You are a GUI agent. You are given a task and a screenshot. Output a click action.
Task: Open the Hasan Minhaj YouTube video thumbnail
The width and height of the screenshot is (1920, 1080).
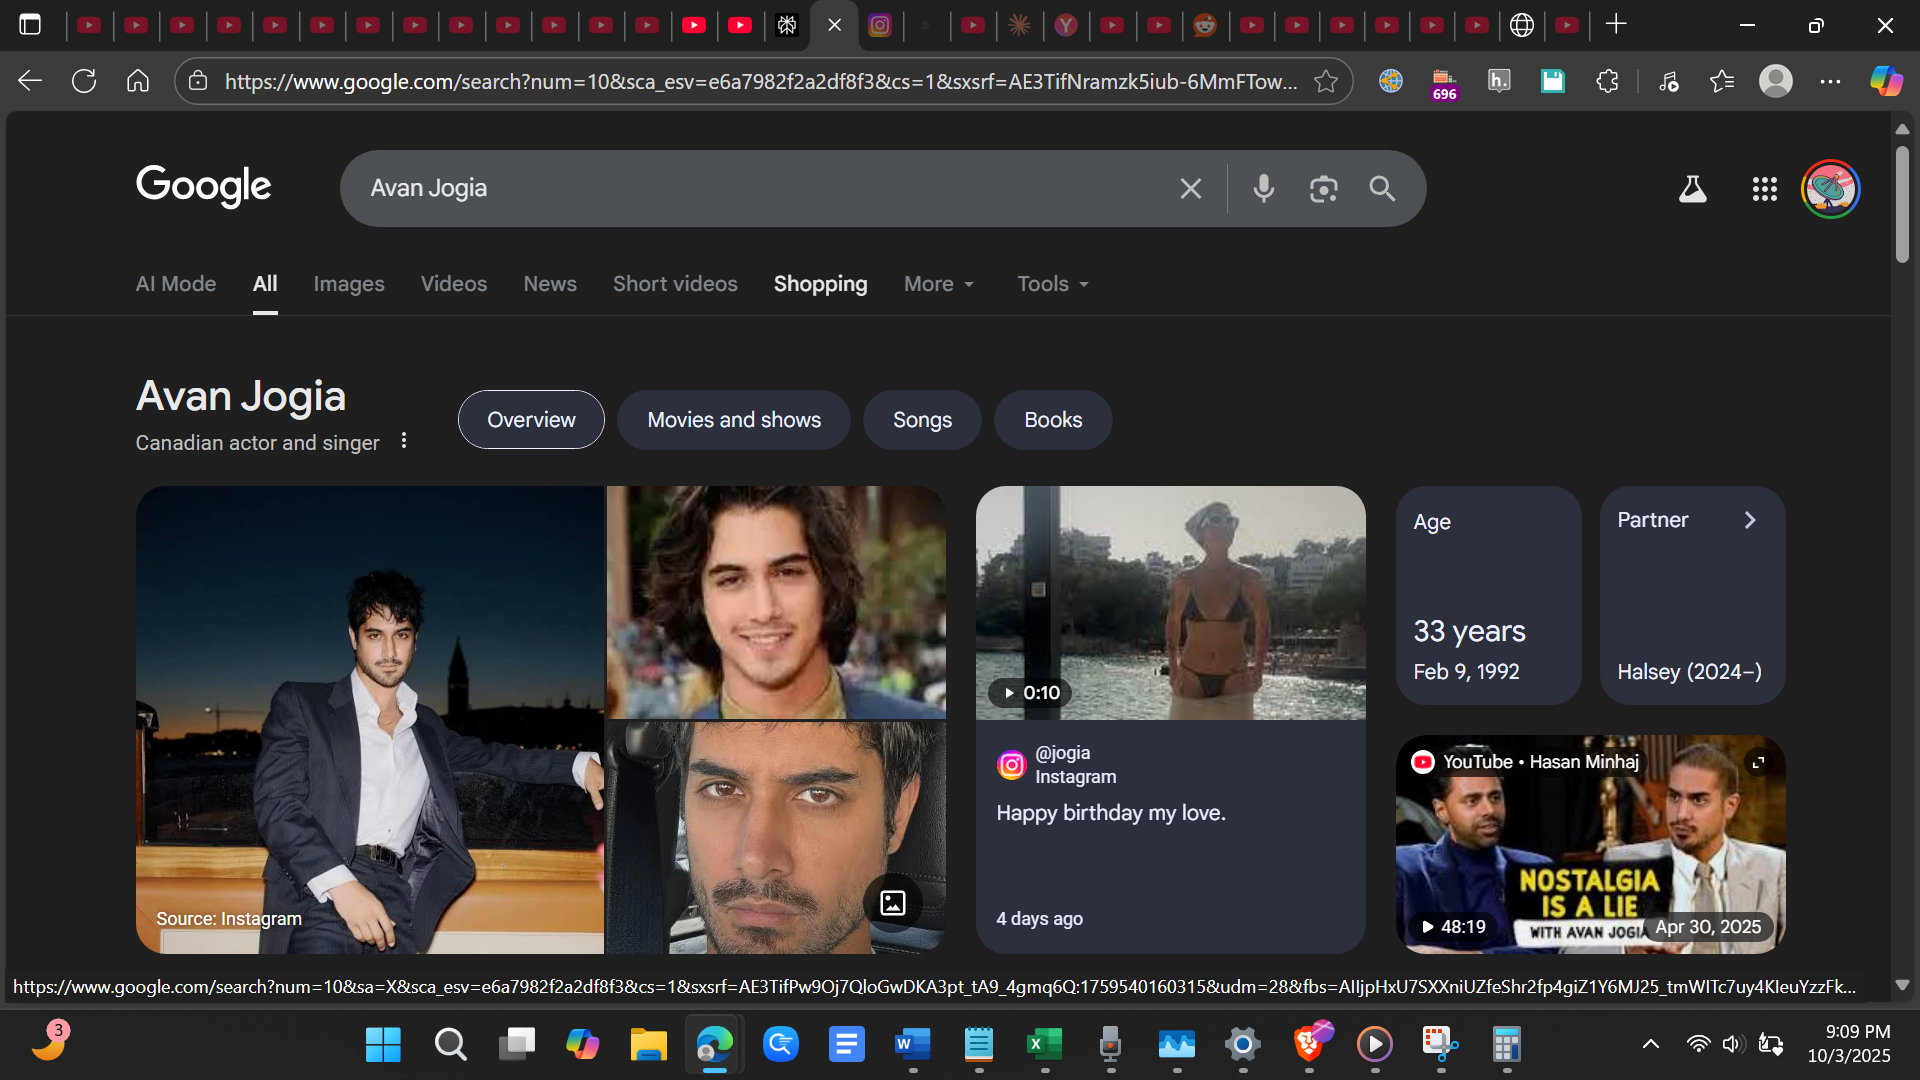(1590, 845)
